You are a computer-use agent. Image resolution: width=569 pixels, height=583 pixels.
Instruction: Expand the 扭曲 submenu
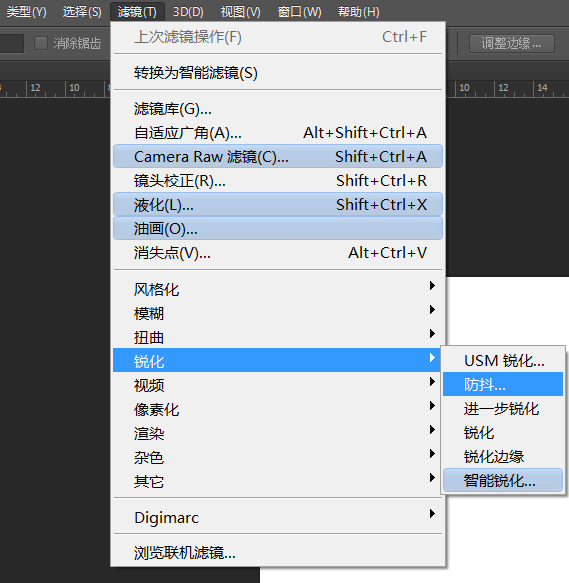click(x=278, y=337)
